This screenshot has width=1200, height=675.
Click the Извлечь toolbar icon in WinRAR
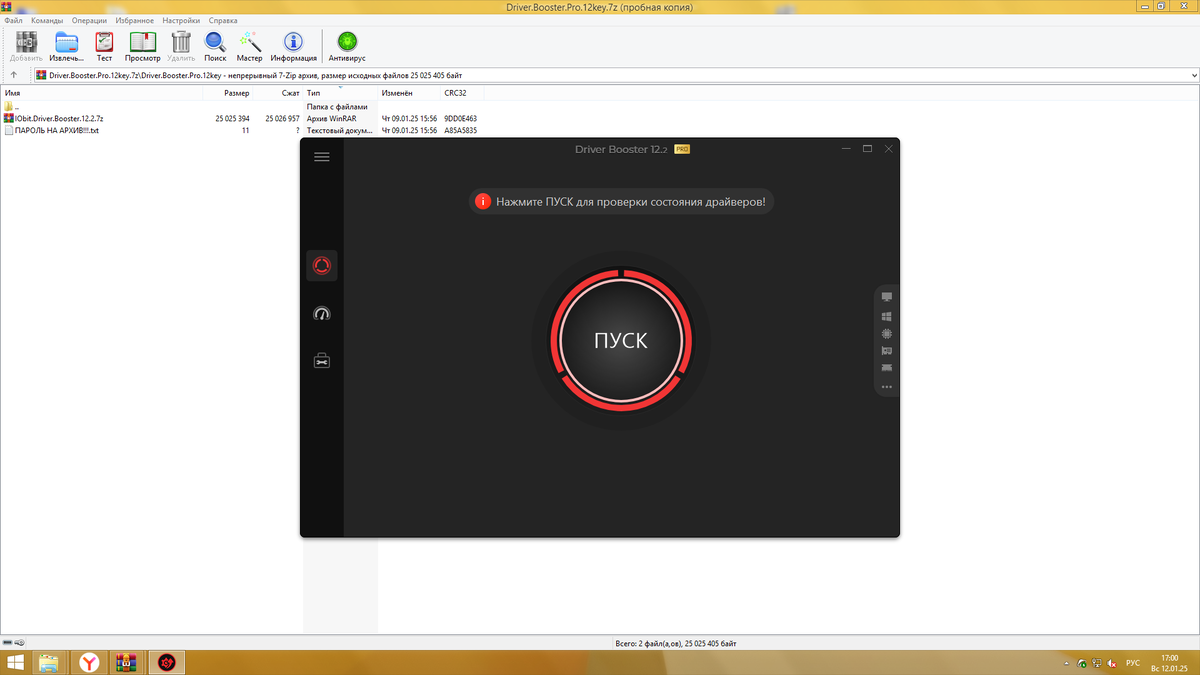pos(67,46)
